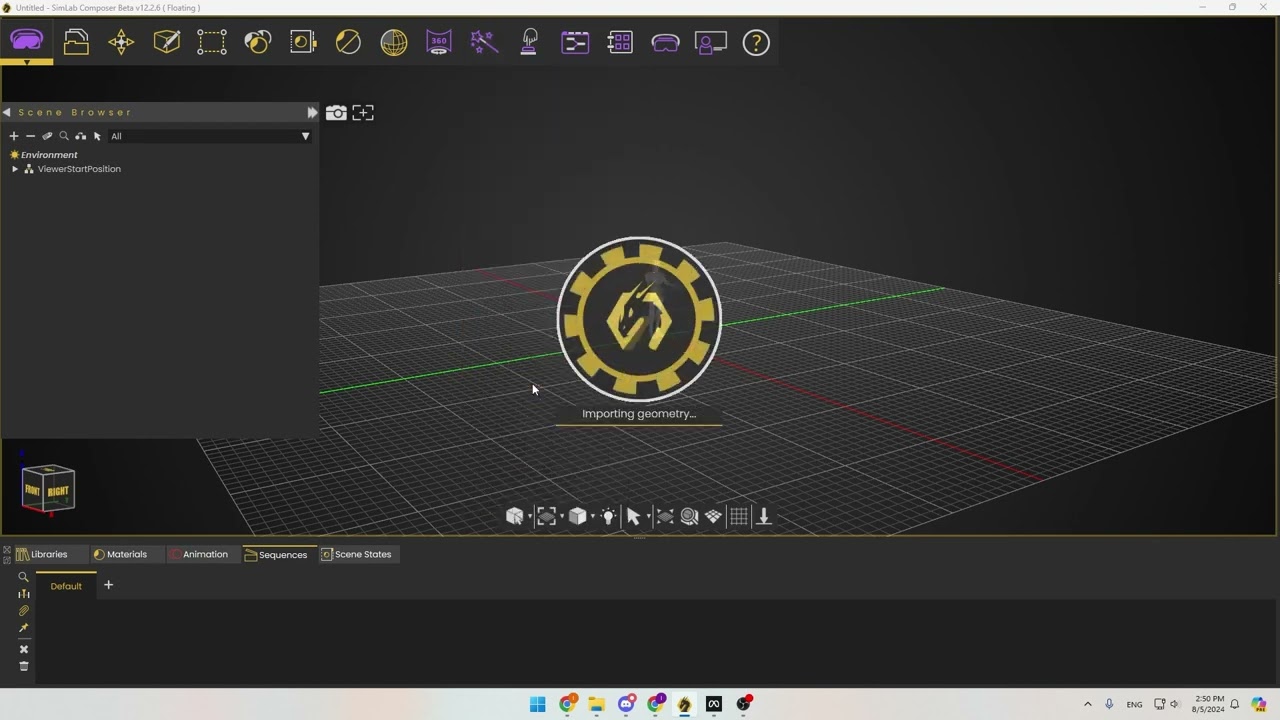Viewport: 1280px width, 720px height.
Task: Click the tag icon in Scene Browser toolbar
Action: coord(47,136)
